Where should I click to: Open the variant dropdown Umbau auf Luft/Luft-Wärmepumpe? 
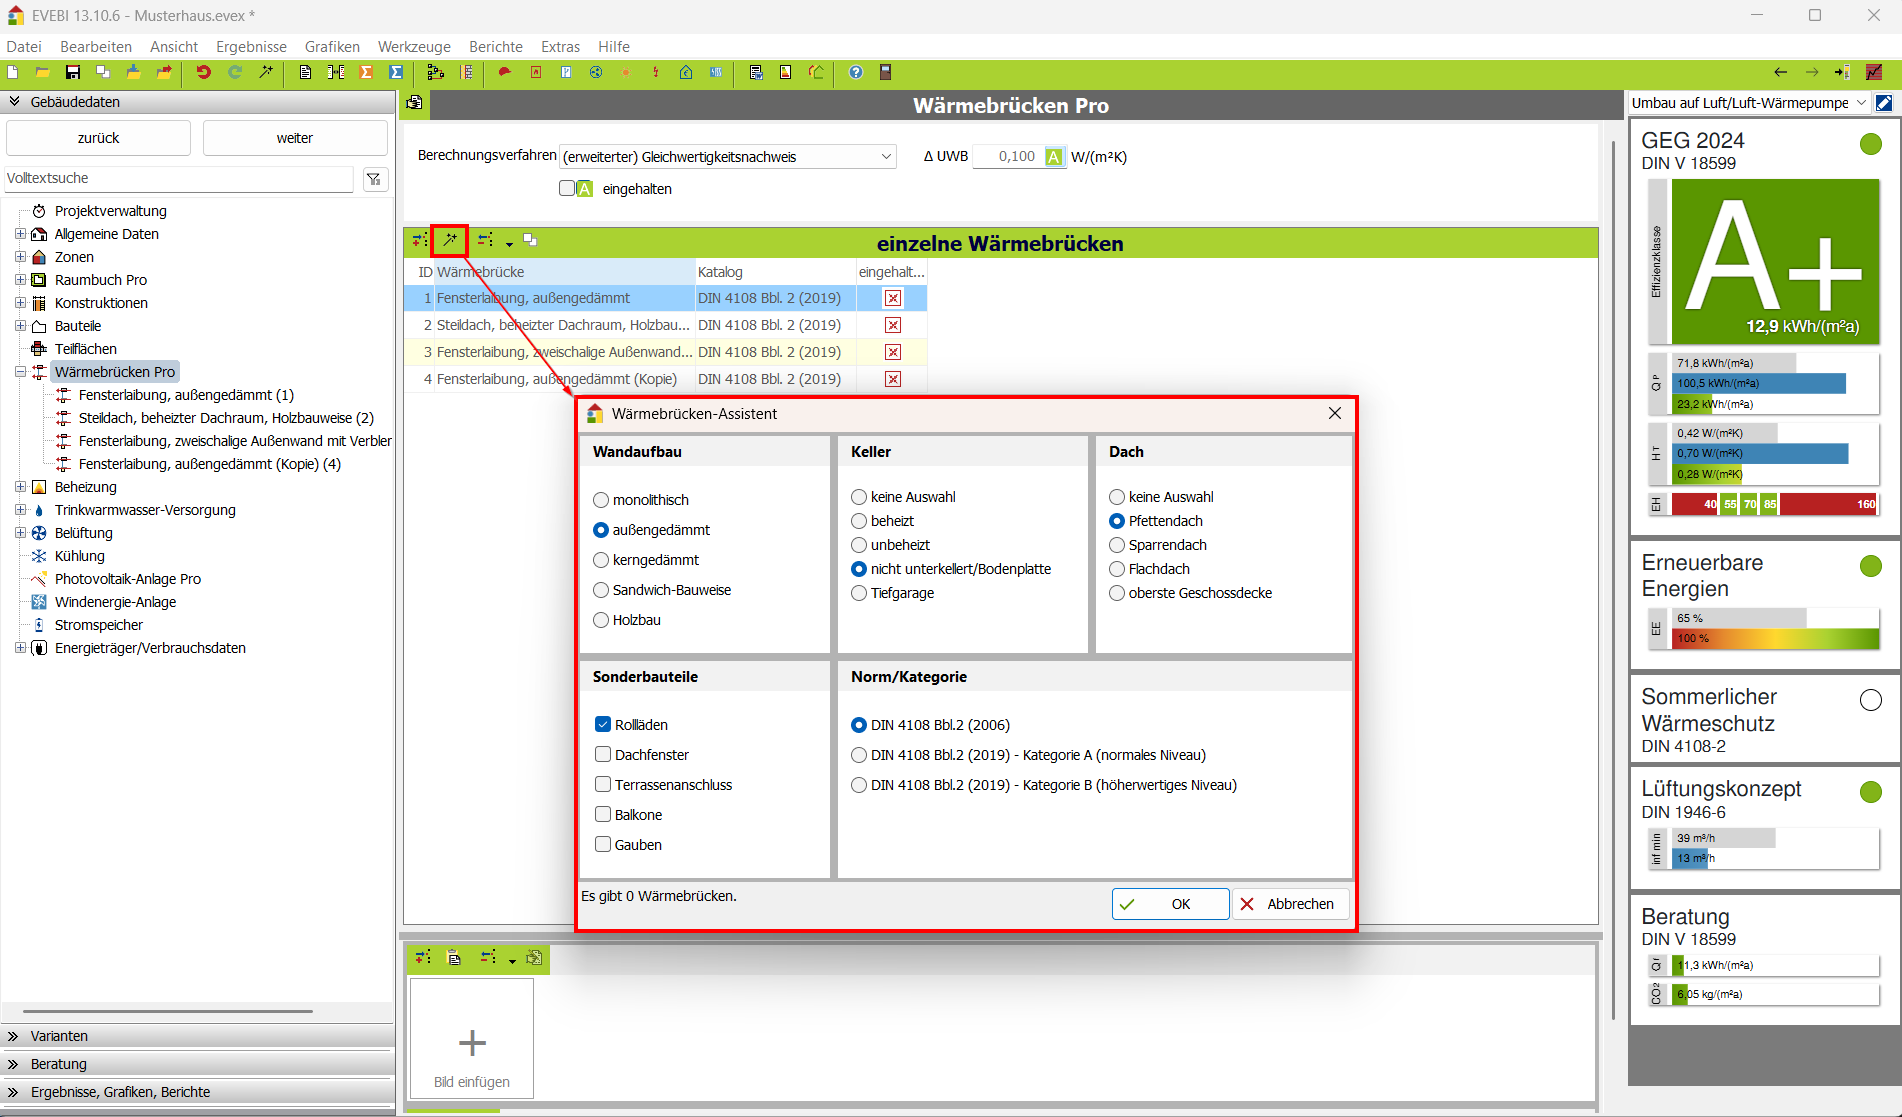(x=1748, y=103)
